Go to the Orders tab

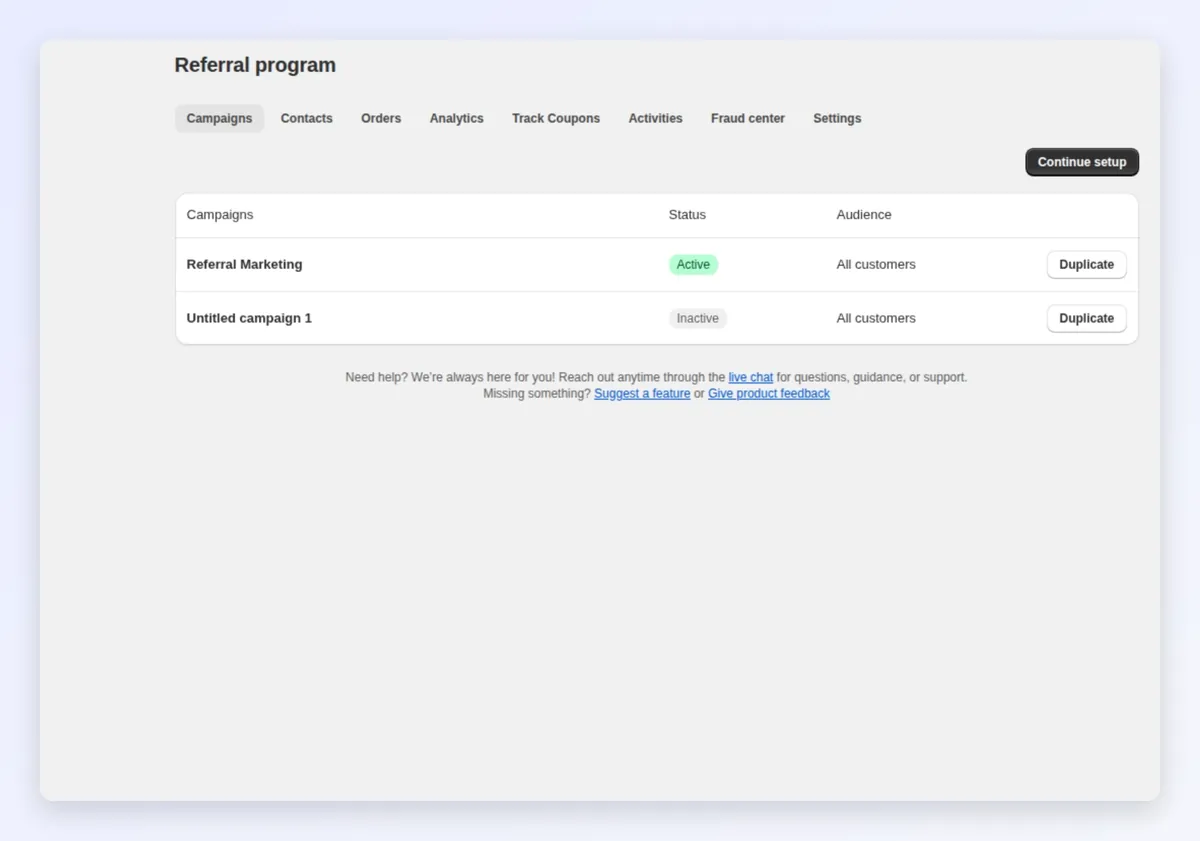coord(381,118)
